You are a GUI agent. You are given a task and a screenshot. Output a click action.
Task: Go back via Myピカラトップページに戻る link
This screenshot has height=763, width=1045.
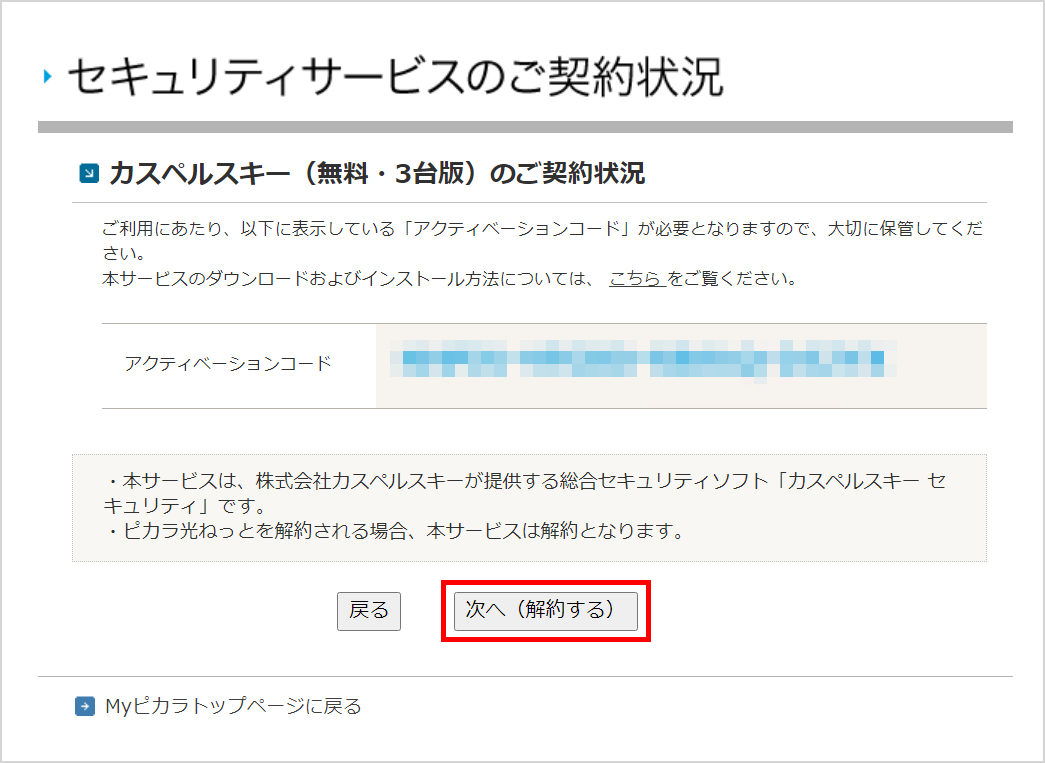point(233,706)
